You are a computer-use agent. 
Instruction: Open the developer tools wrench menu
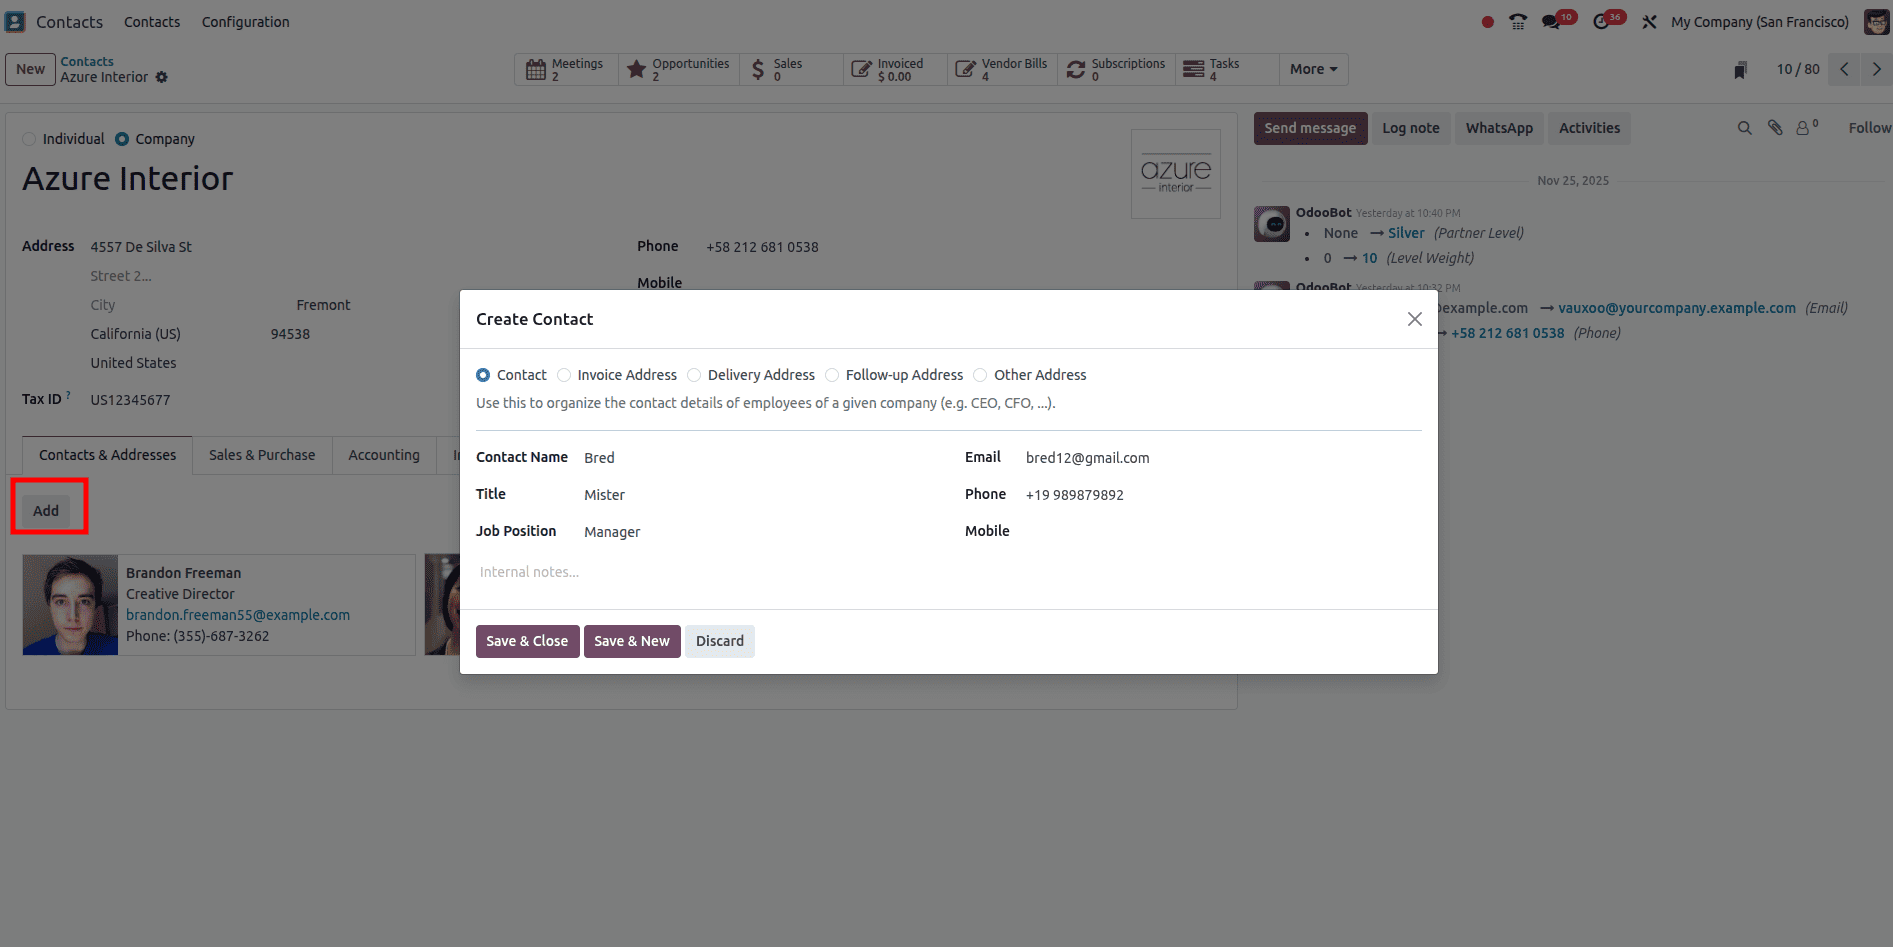tap(1649, 21)
